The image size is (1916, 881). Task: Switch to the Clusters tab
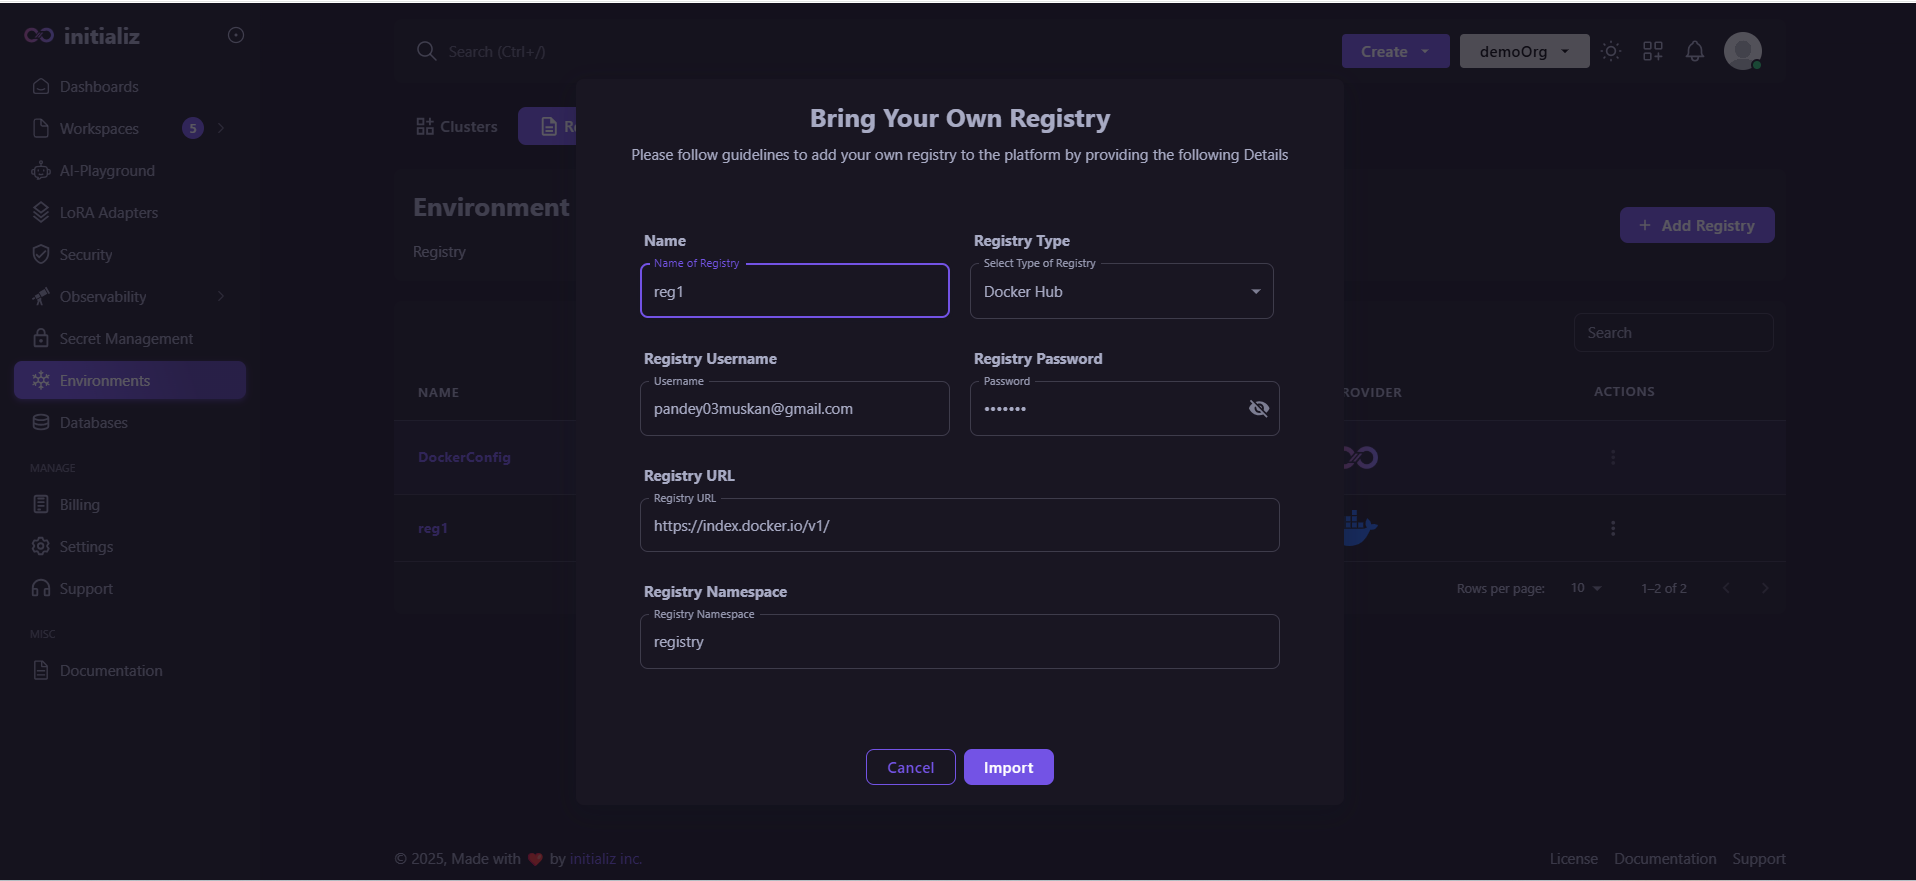point(457,127)
